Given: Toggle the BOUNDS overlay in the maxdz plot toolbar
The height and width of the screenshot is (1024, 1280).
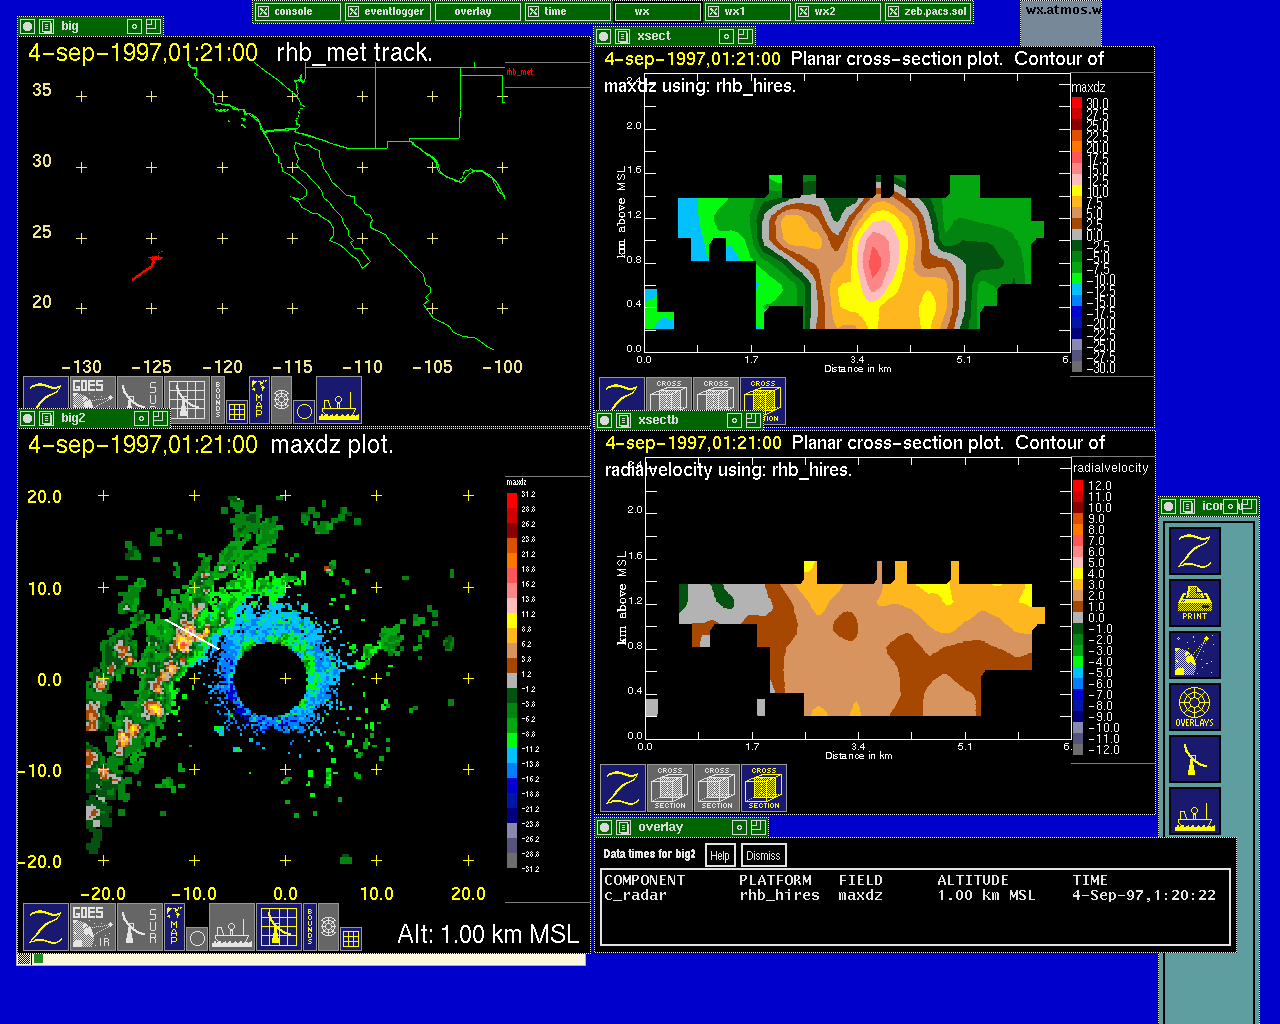Looking at the screenshot, I should pyautogui.click(x=310, y=927).
